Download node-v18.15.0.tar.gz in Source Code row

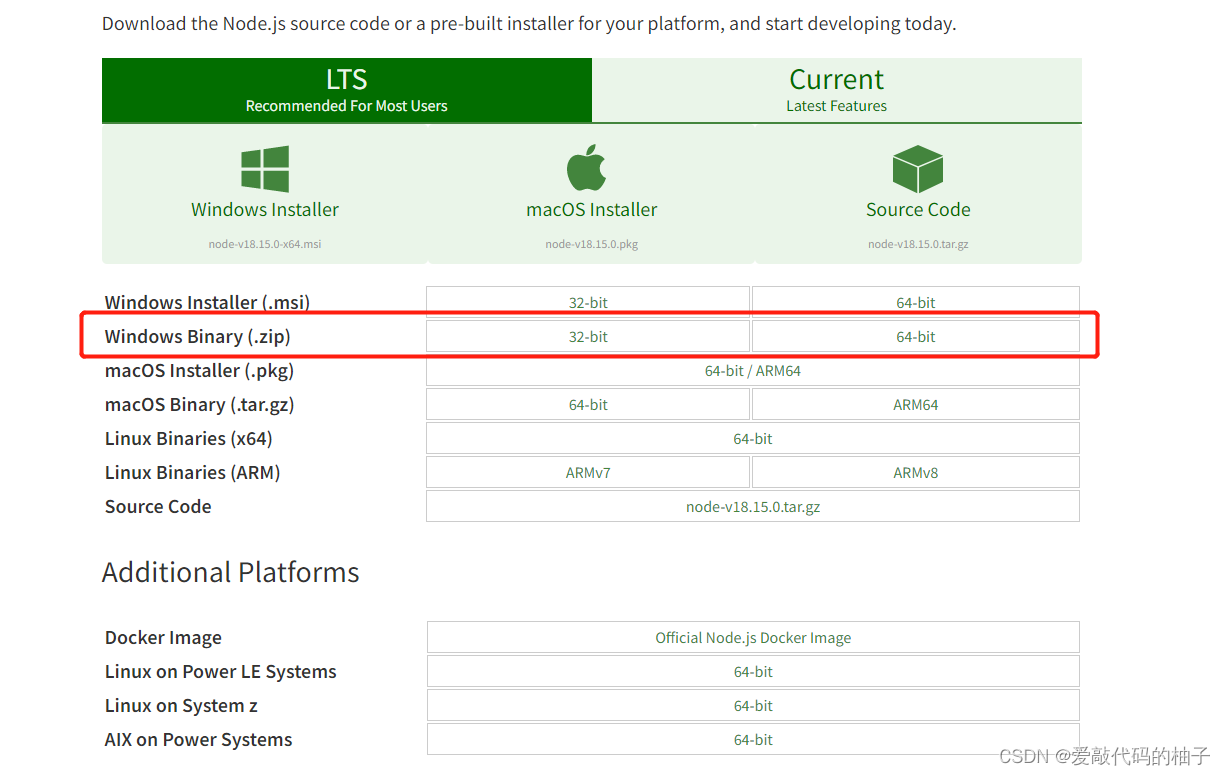(753, 507)
